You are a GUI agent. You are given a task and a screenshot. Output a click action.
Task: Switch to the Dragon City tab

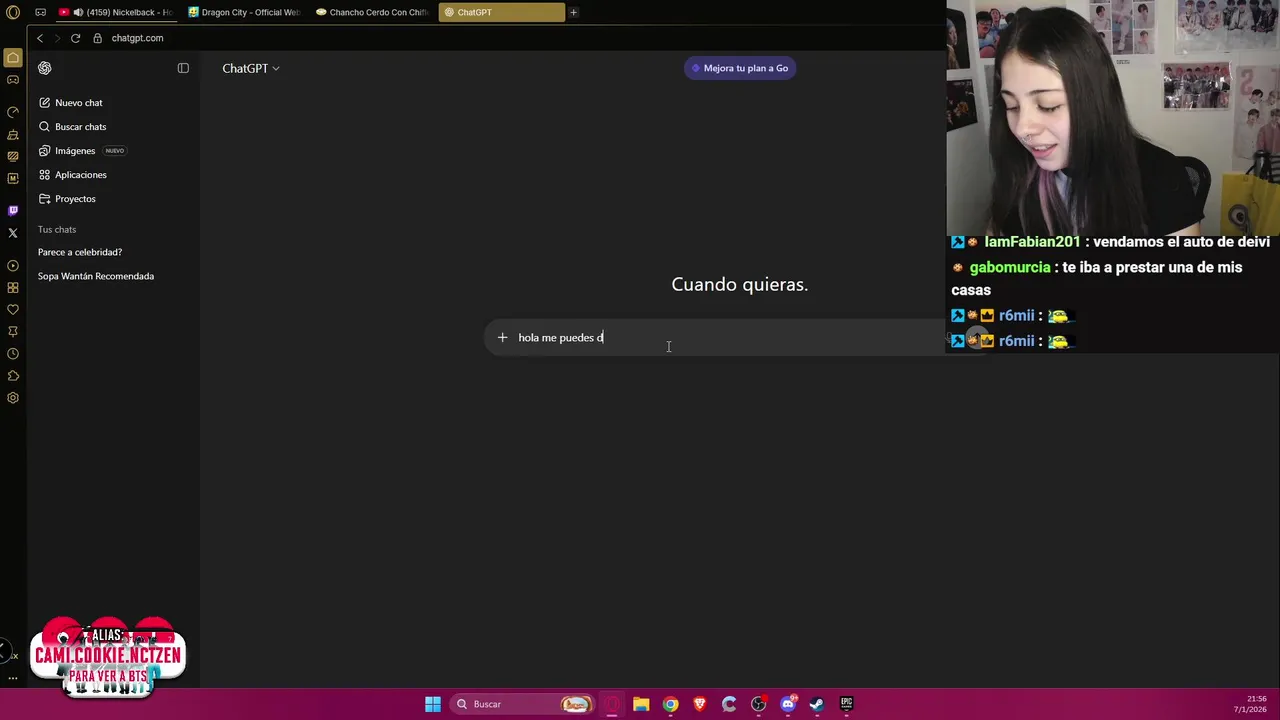244,12
